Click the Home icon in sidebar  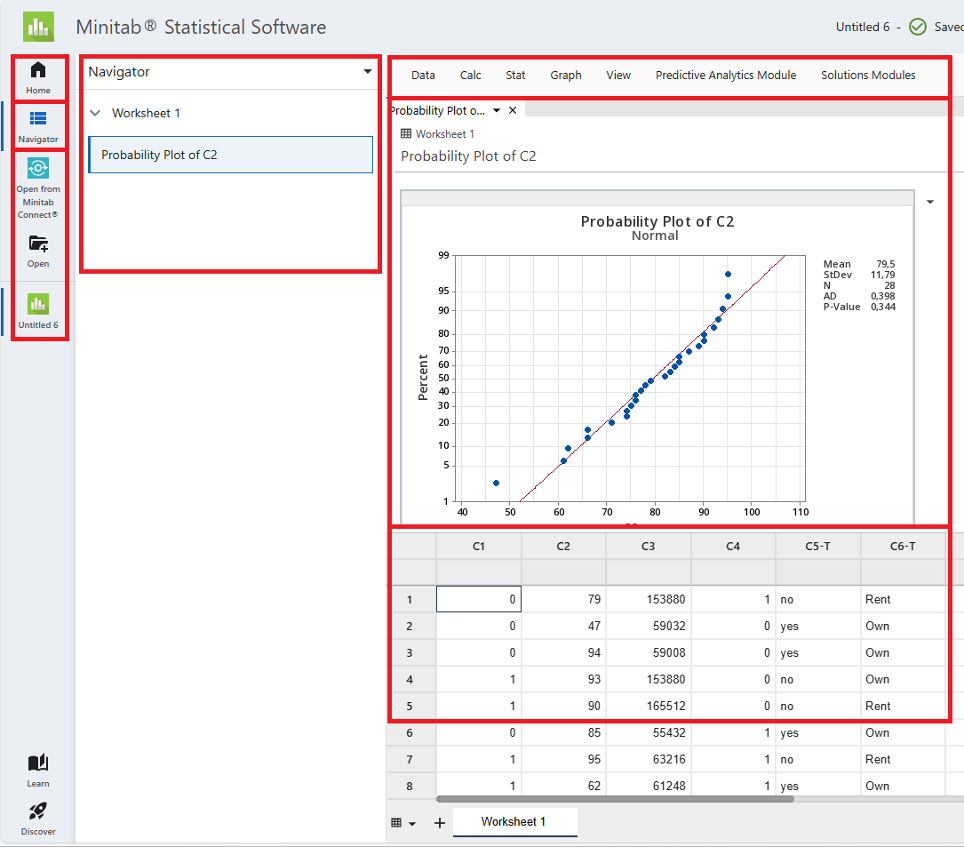(x=38, y=71)
